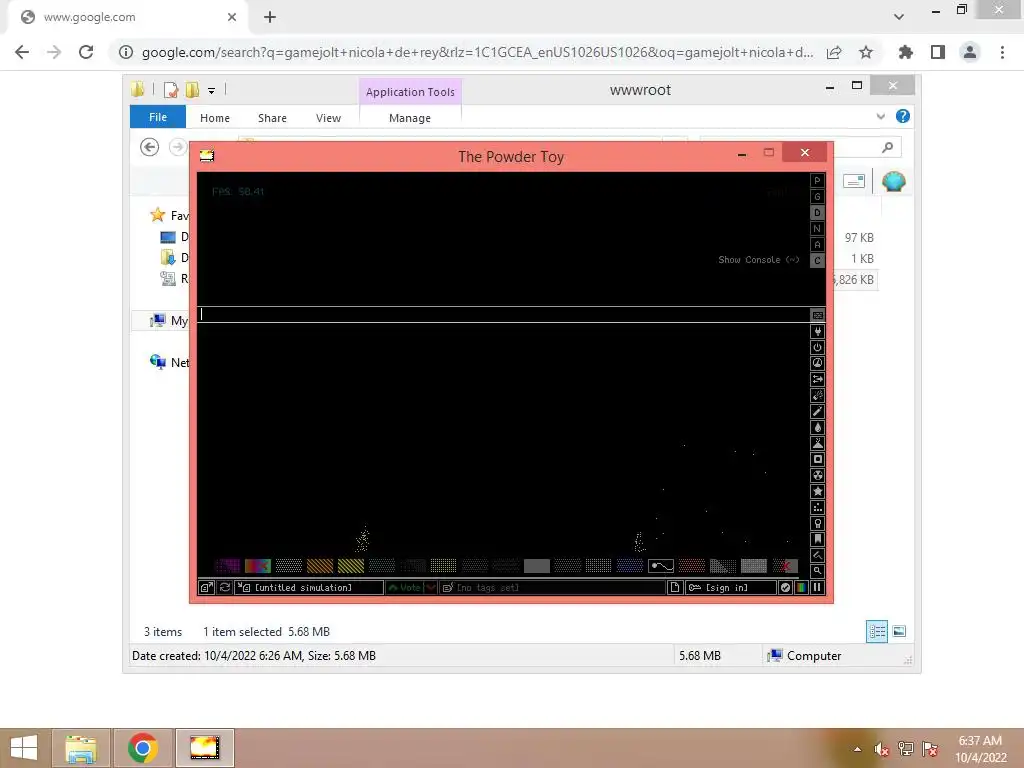The height and width of the screenshot is (768, 1024).
Task: Open the Decoration tools menu
Action: coord(817,555)
